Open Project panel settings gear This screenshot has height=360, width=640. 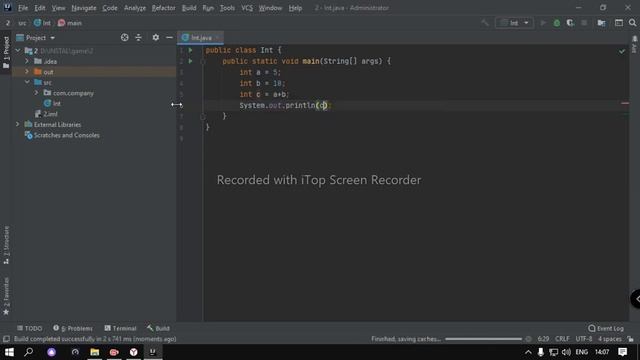[x=156, y=38]
